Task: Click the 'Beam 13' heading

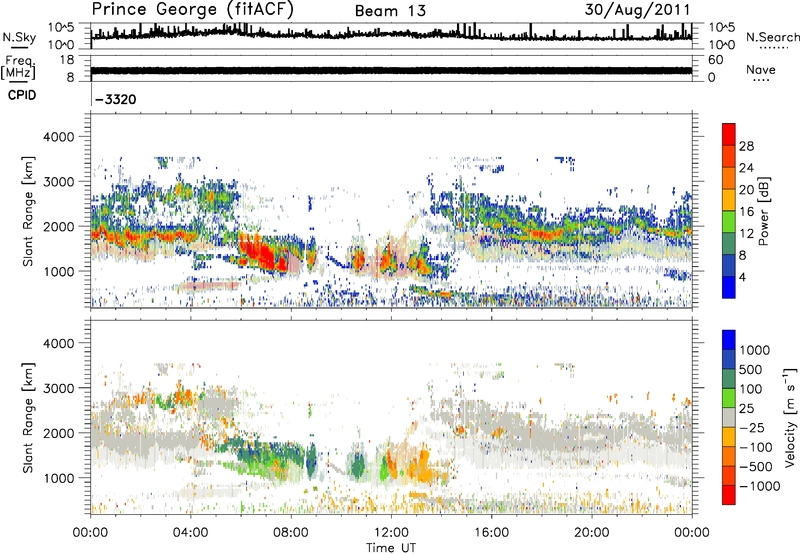Action: pos(390,11)
